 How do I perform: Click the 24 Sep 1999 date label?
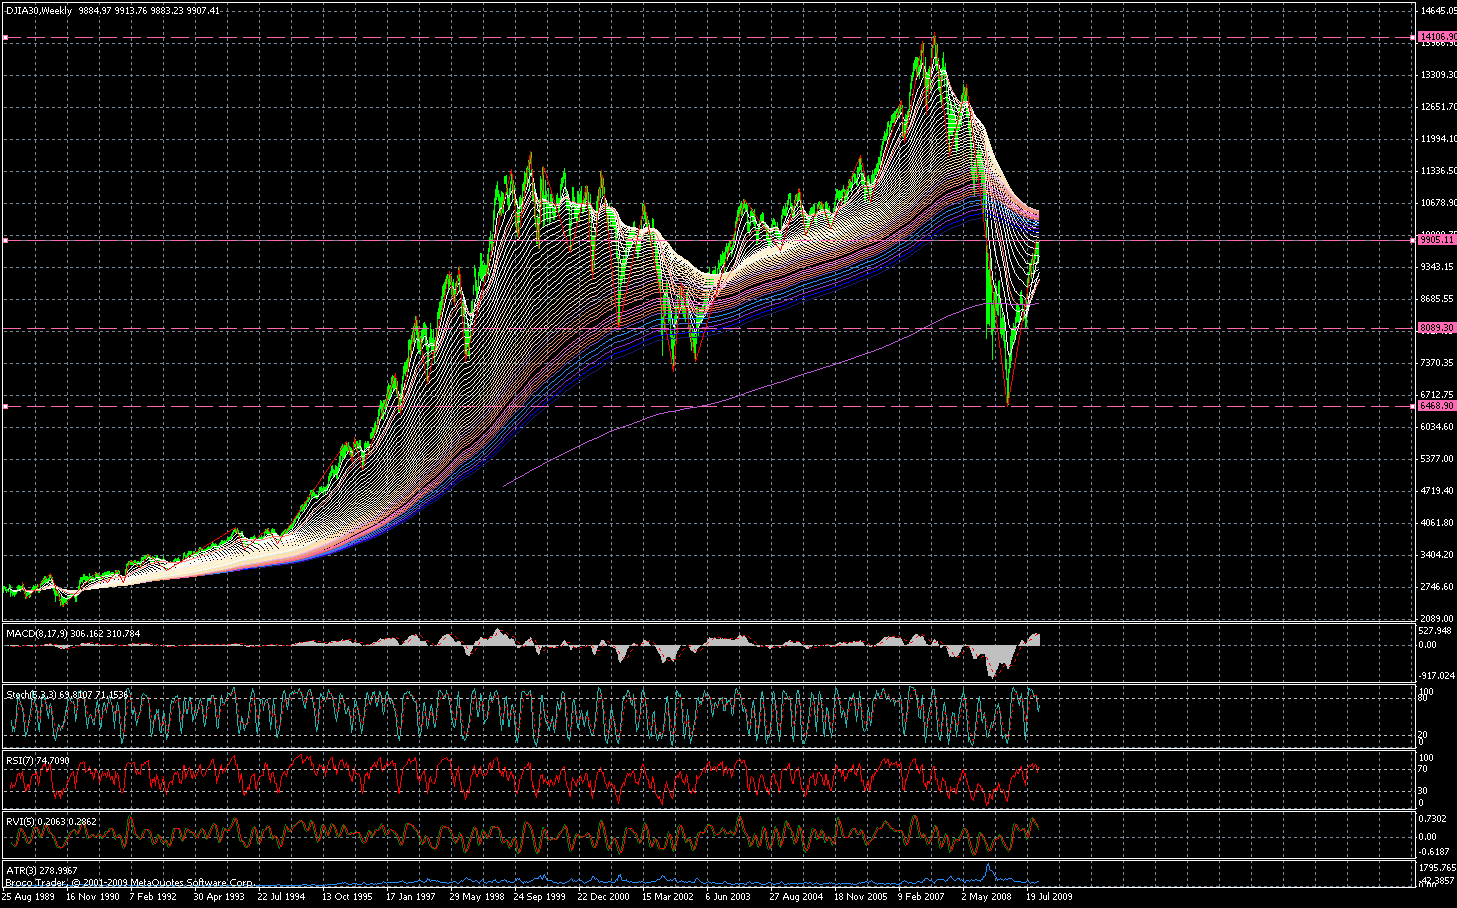coord(540,897)
